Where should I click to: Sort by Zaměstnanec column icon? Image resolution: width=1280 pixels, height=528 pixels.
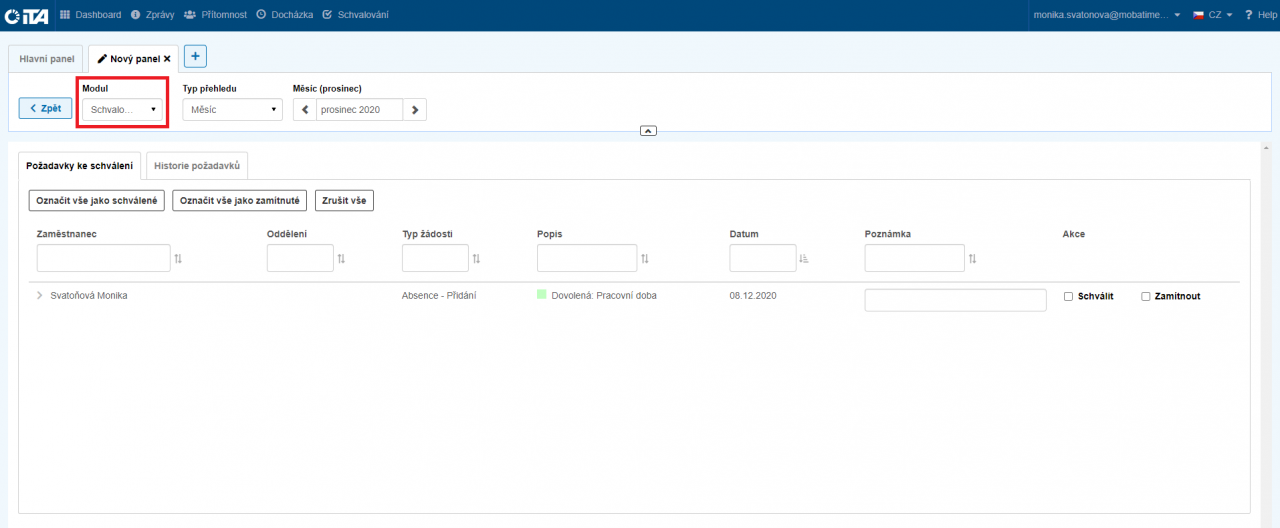tap(179, 259)
